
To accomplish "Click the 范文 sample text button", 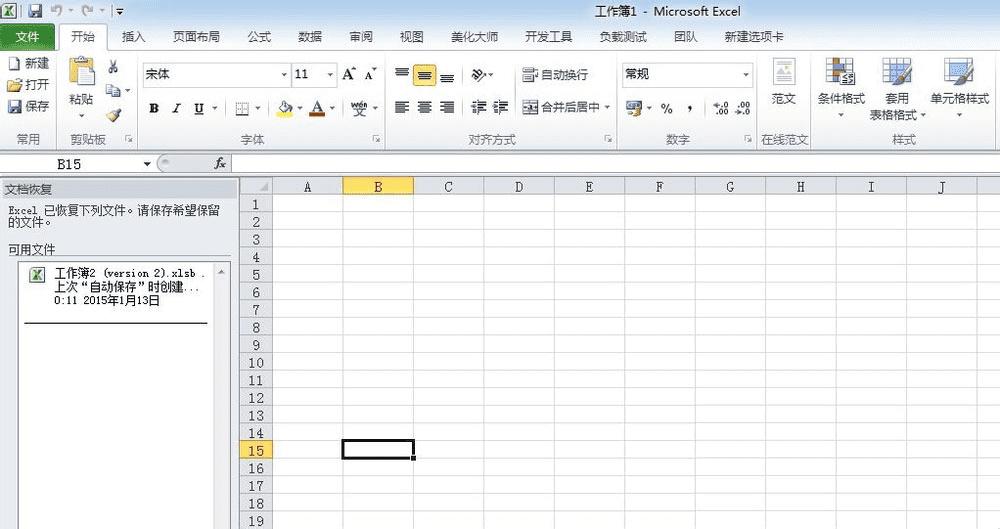I will 784,82.
